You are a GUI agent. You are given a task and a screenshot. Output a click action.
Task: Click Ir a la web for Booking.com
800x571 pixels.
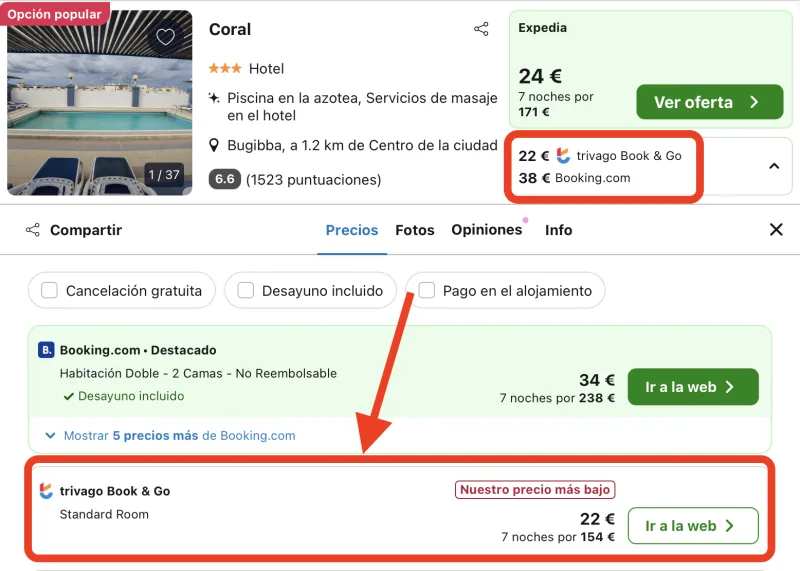(x=693, y=387)
